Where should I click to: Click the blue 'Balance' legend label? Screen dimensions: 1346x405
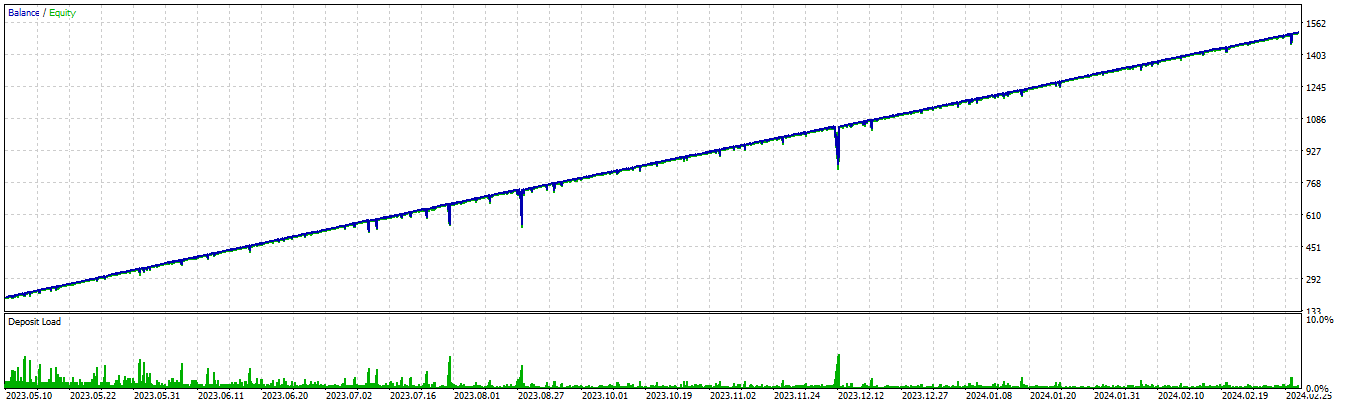(23, 13)
